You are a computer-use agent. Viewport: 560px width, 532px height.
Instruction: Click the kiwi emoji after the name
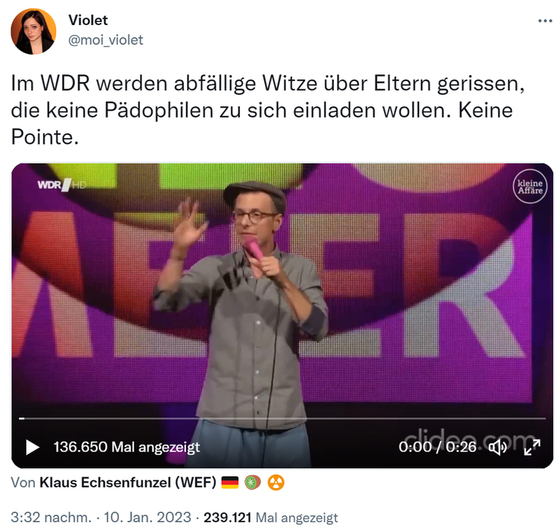[252, 483]
